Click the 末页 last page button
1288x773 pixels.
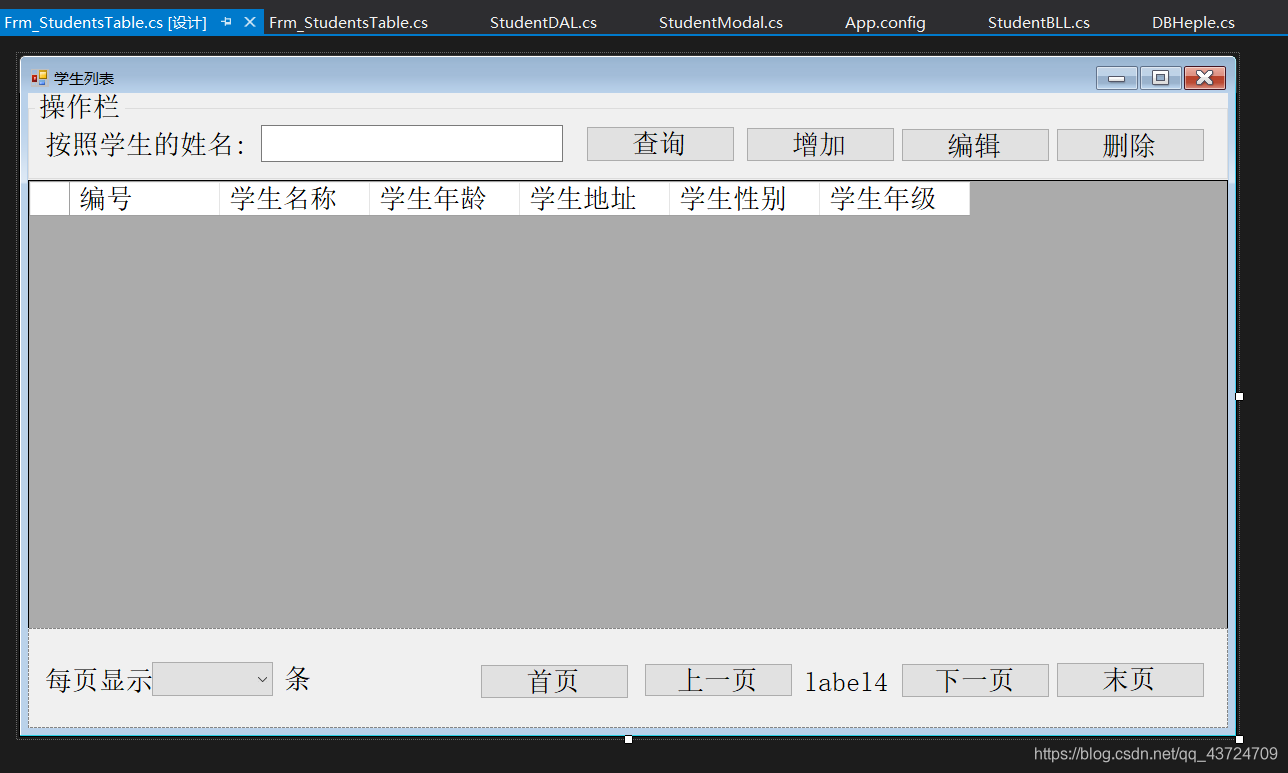(x=1130, y=680)
